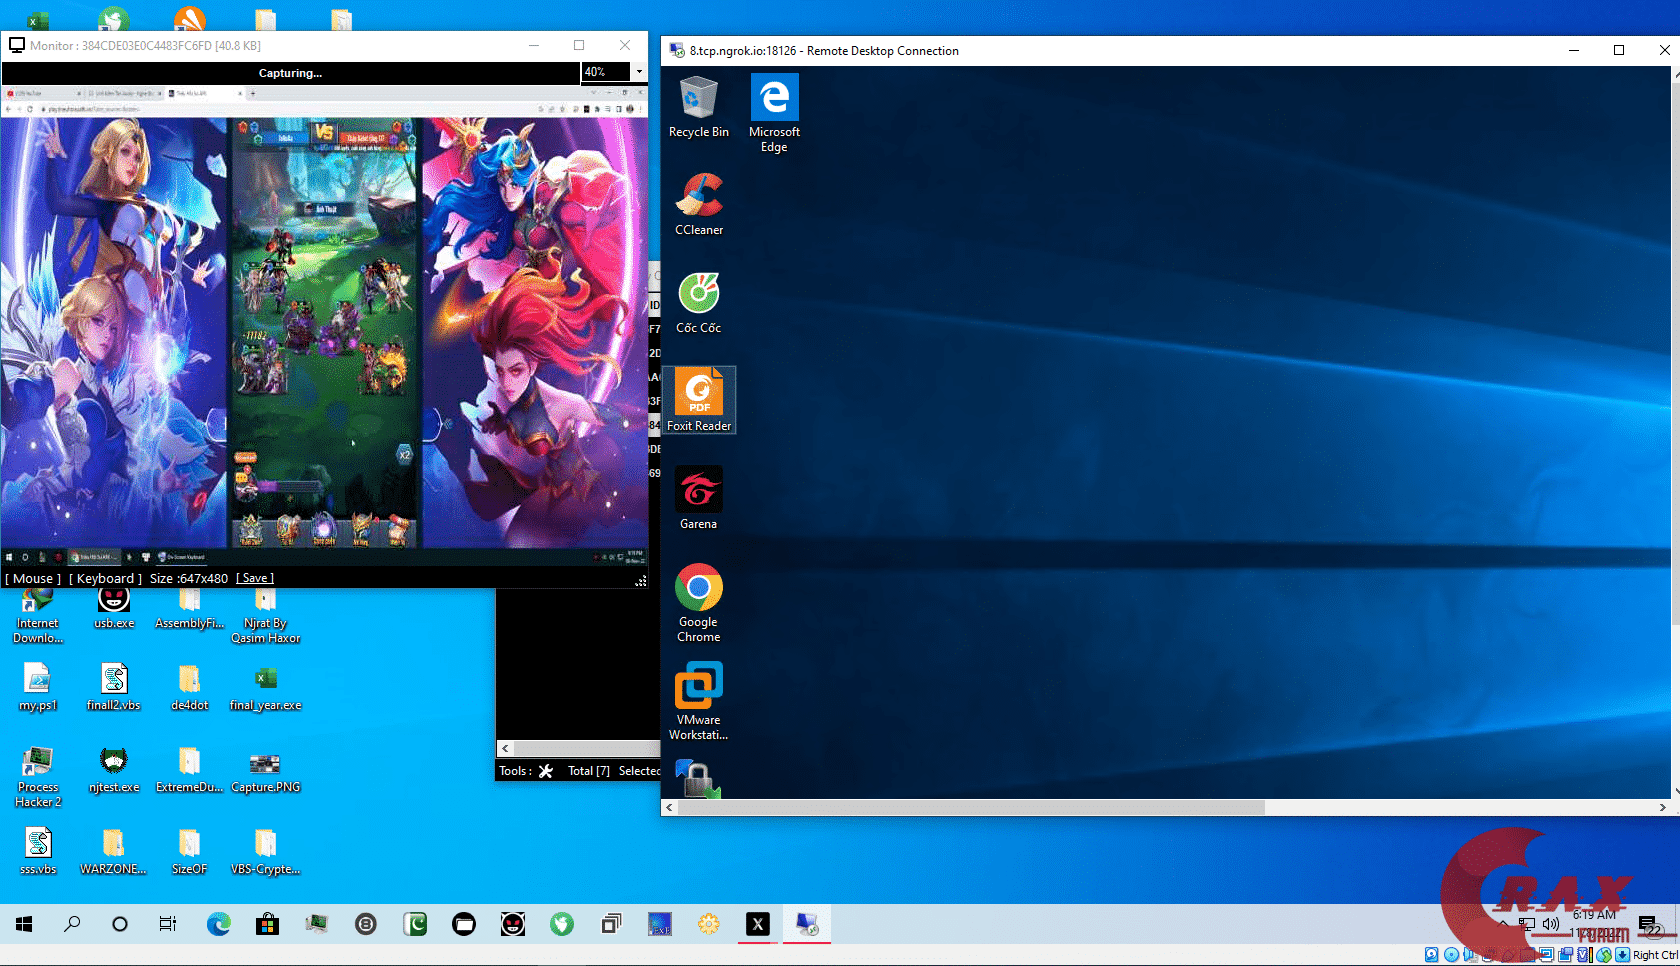Open the volume control in system tray
This screenshot has height=966, width=1680.
[x=1551, y=924]
